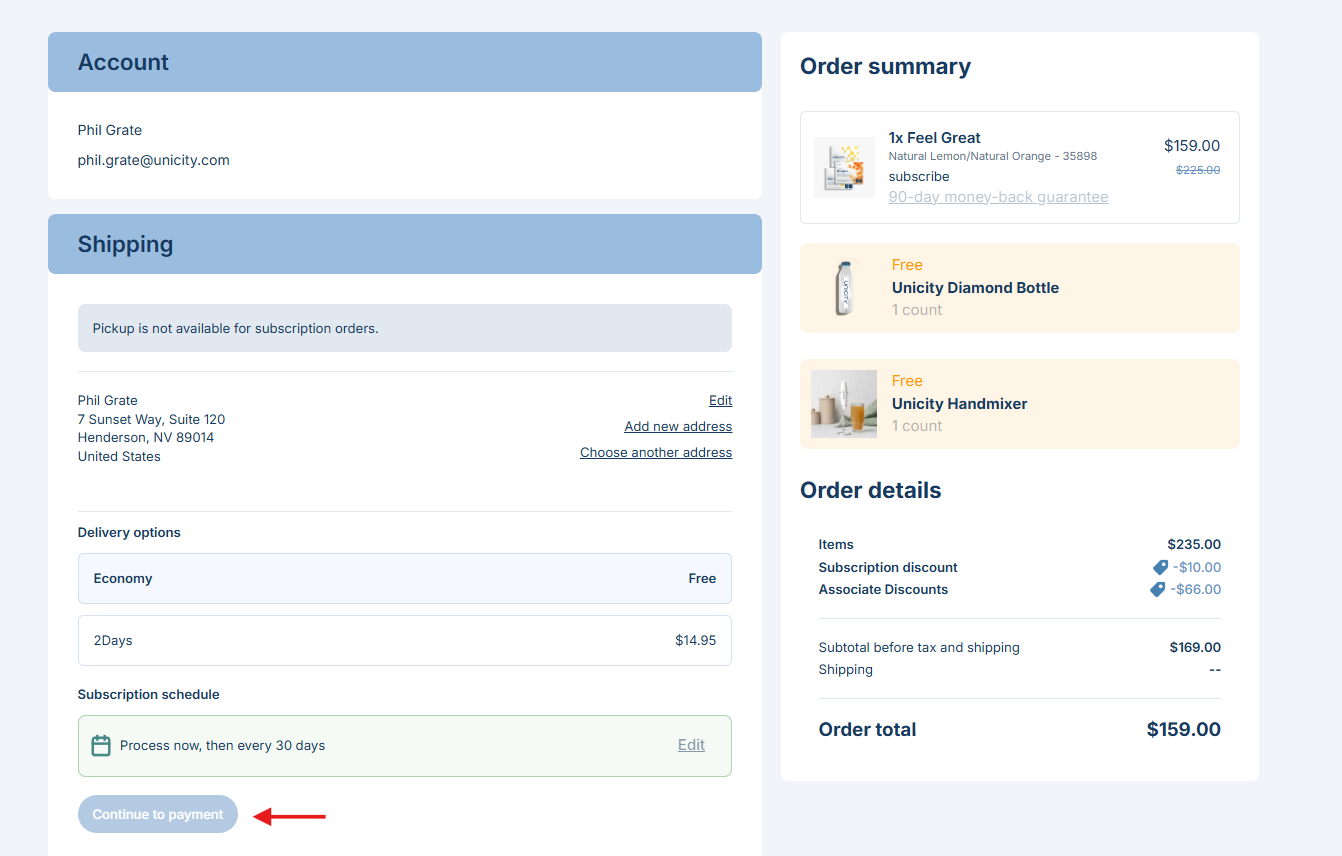The image size is (1342, 856).
Task: Click the Feel Great product image
Action: 844,167
